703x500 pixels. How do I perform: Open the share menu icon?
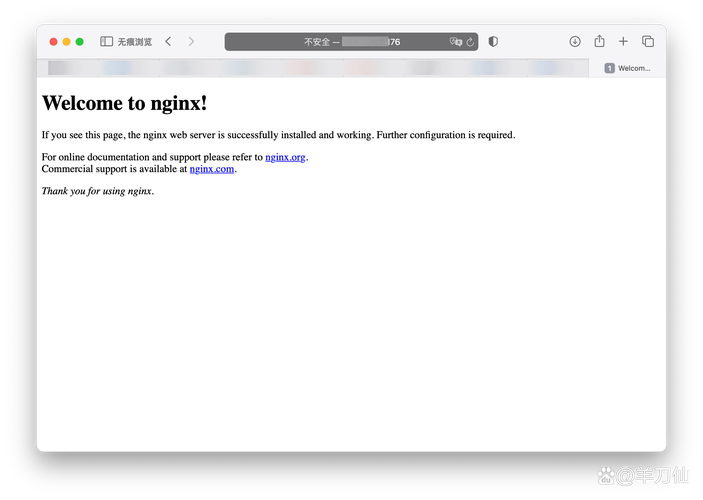point(599,41)
